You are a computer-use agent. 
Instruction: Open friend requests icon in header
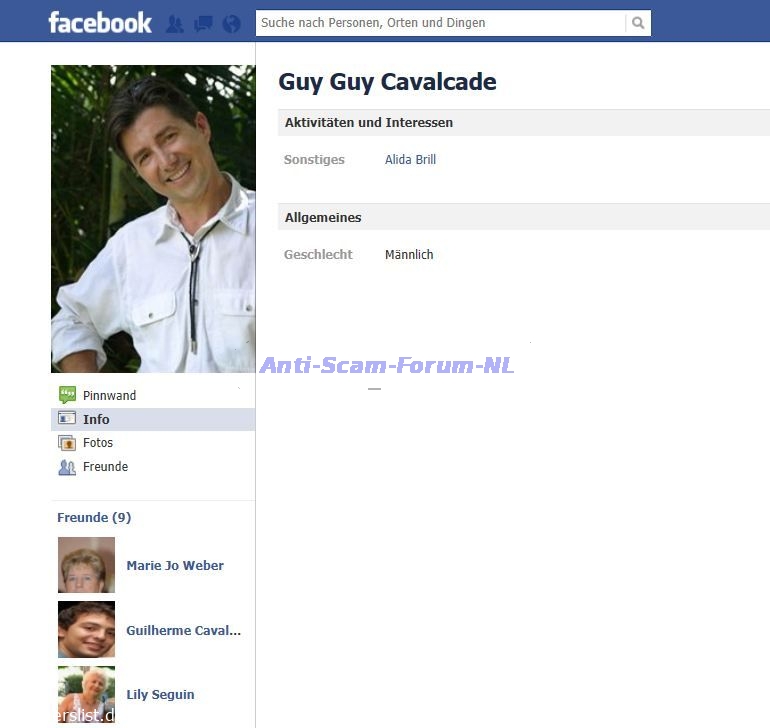coord(174,24)
